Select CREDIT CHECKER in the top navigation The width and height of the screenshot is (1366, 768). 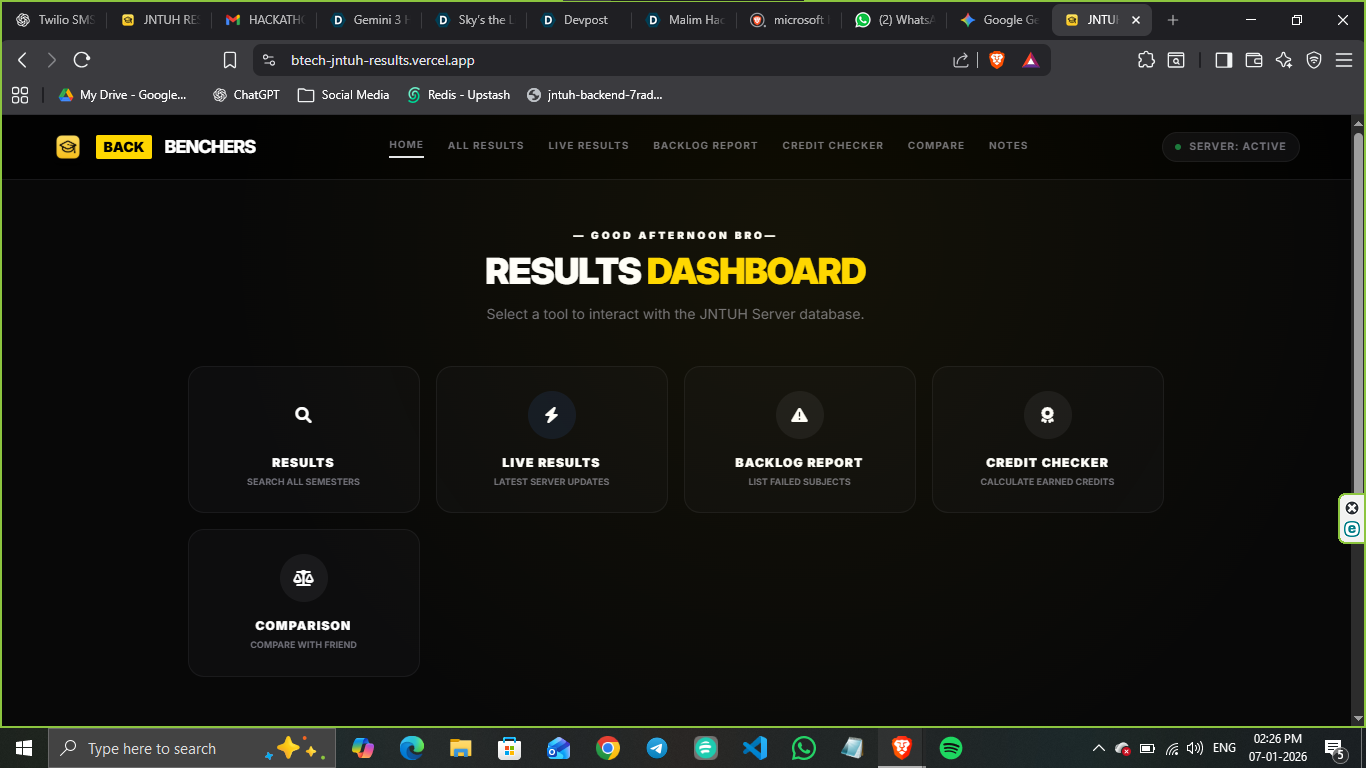pos(833,146)
